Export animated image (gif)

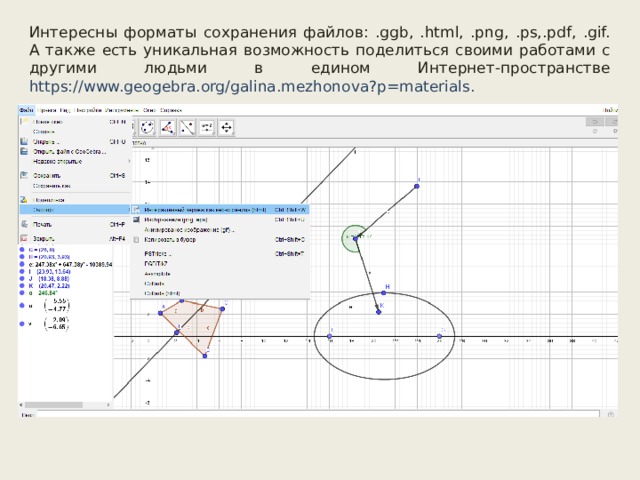pyautogui.click(x=220, y=230)
